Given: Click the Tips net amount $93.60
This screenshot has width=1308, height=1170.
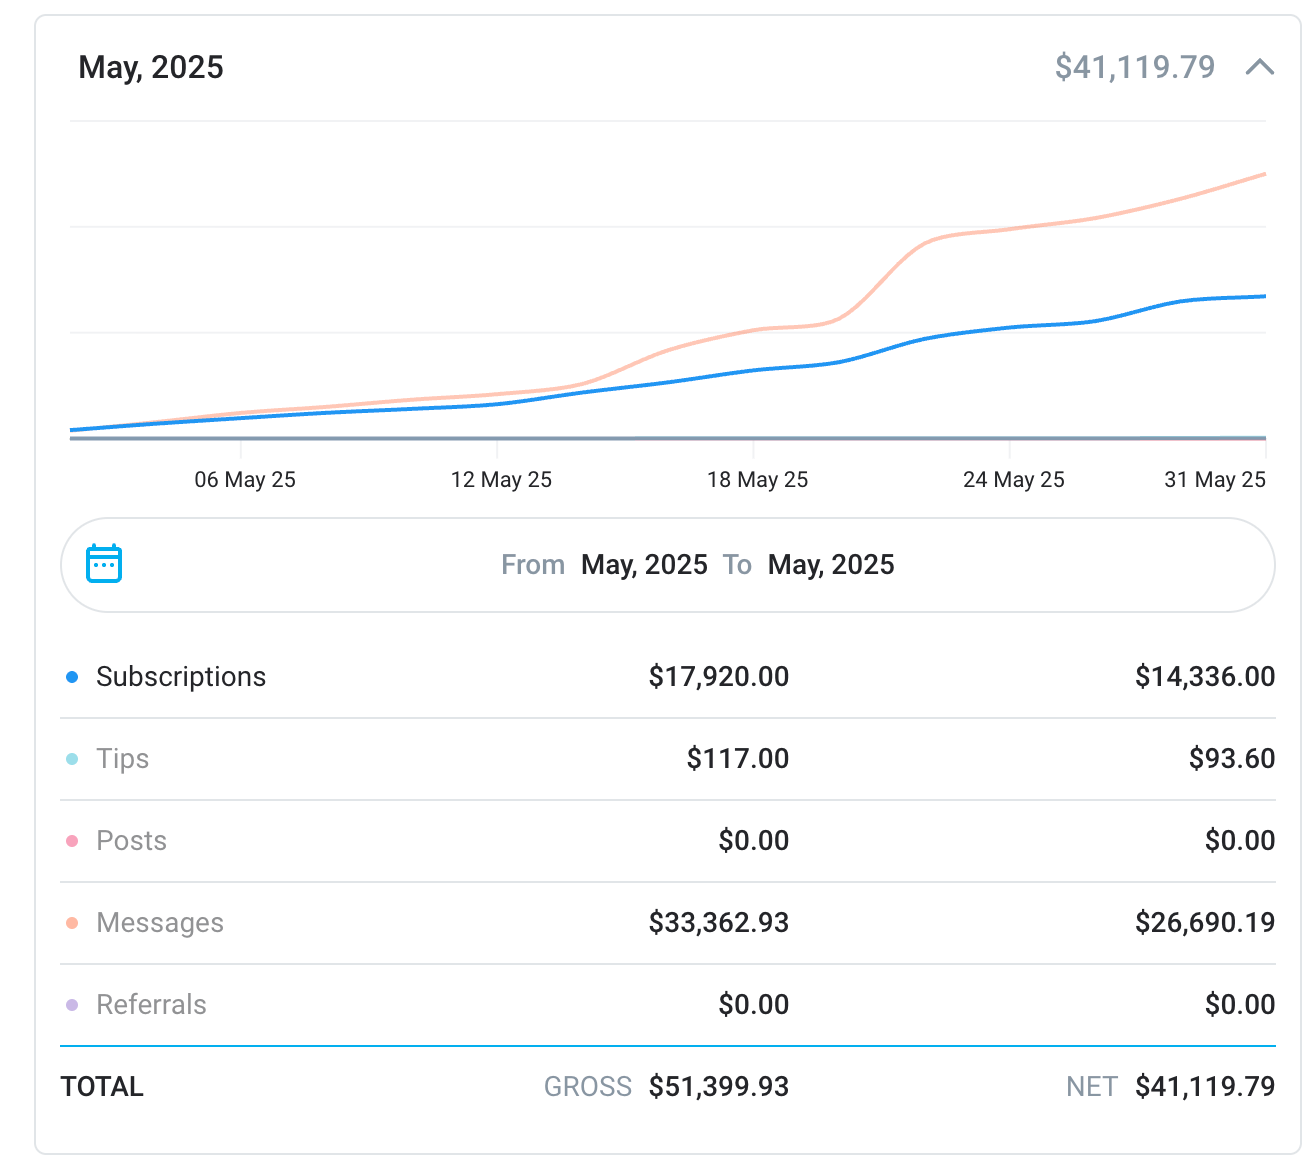Looking at the screenshot, I should coord(1231,759).
